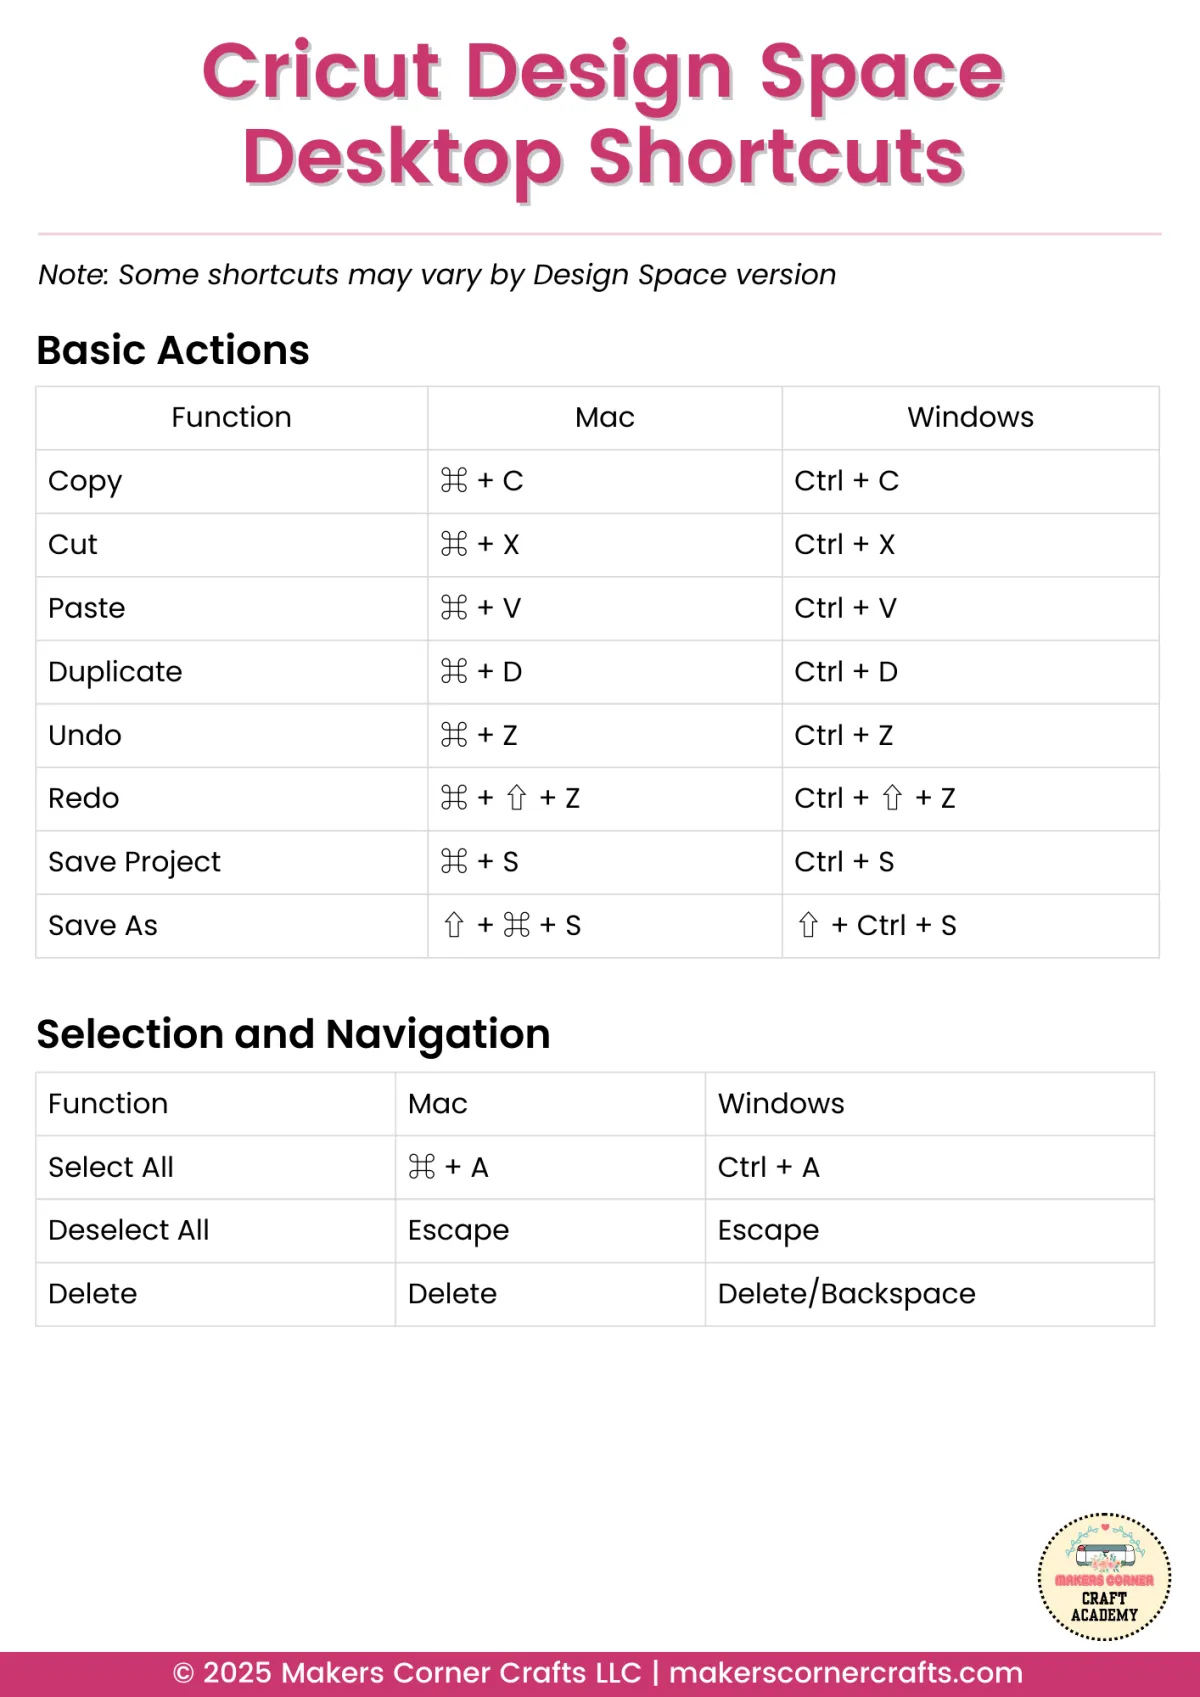Click the shift arrow in Mac Redo shortcut
1200x1697 pixels.
point(516,798)
